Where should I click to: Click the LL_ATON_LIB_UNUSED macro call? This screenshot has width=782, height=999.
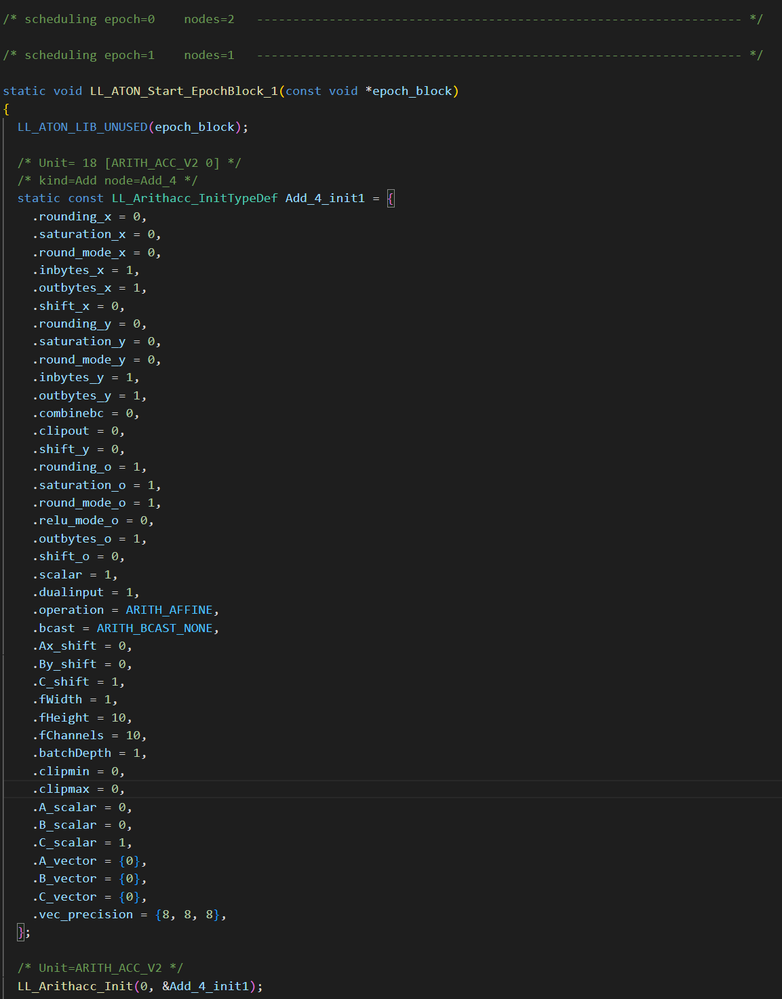[83, 127]
